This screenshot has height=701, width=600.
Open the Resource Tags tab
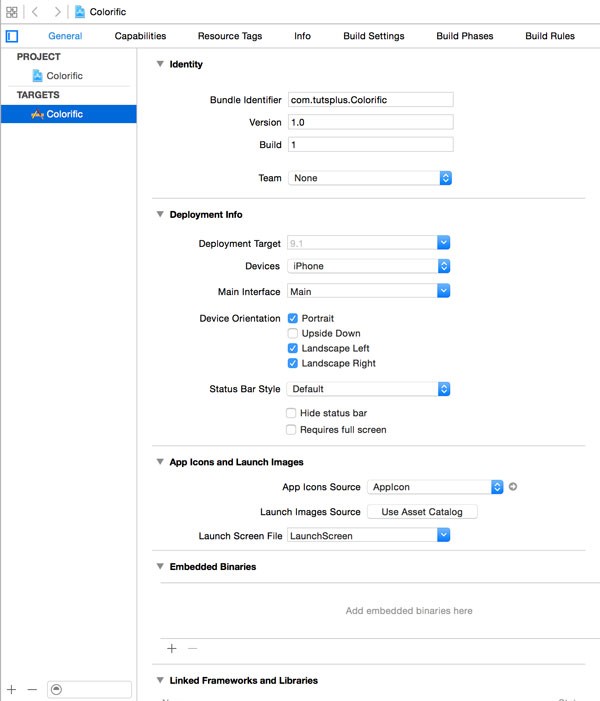click(x=230, y=36)
